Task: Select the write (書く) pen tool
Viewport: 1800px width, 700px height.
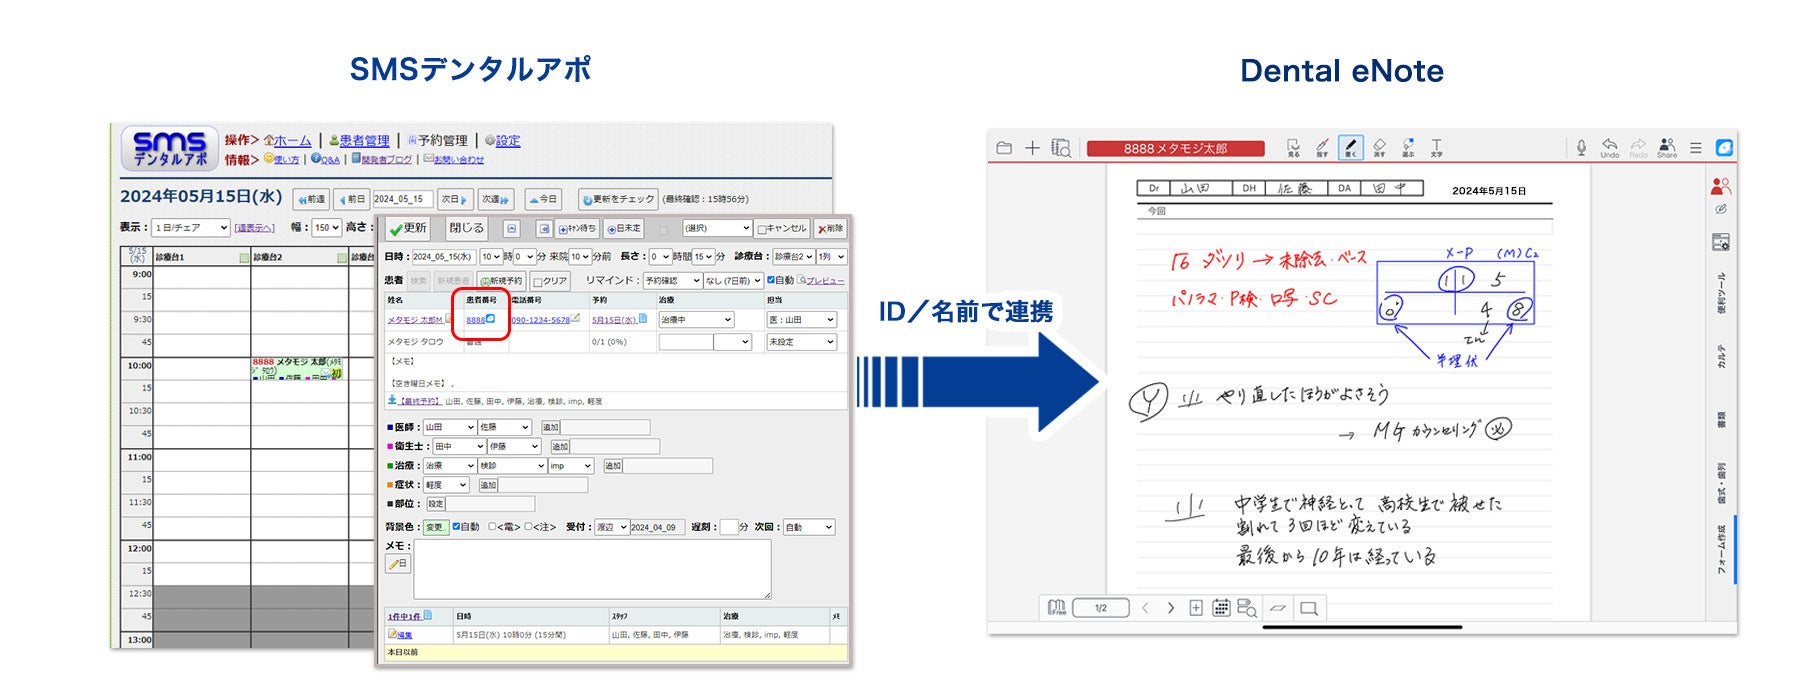Action: point(1351,148)
